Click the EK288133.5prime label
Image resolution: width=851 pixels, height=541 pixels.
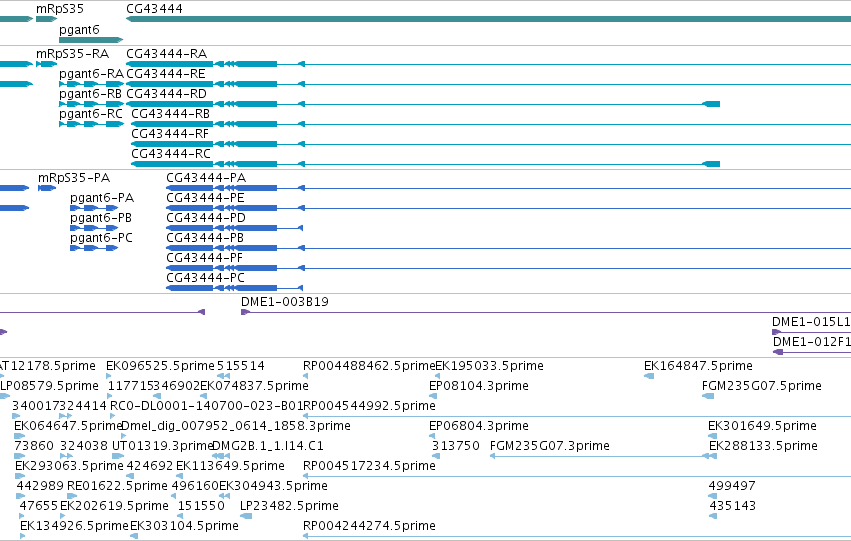click(763, 446)
